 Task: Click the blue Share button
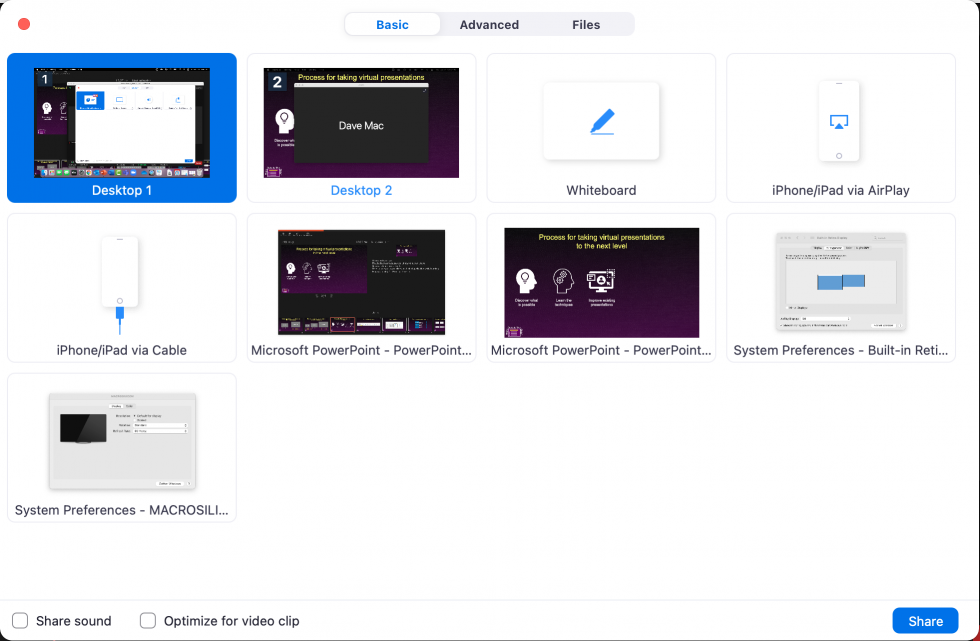(925, 621)
